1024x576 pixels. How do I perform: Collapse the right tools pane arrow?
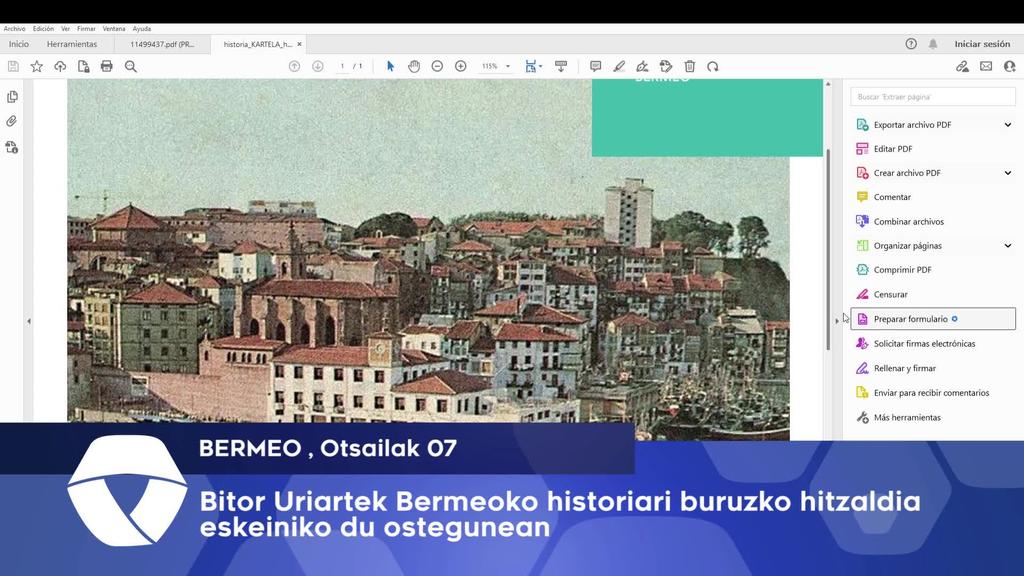(x=837, y=321)
